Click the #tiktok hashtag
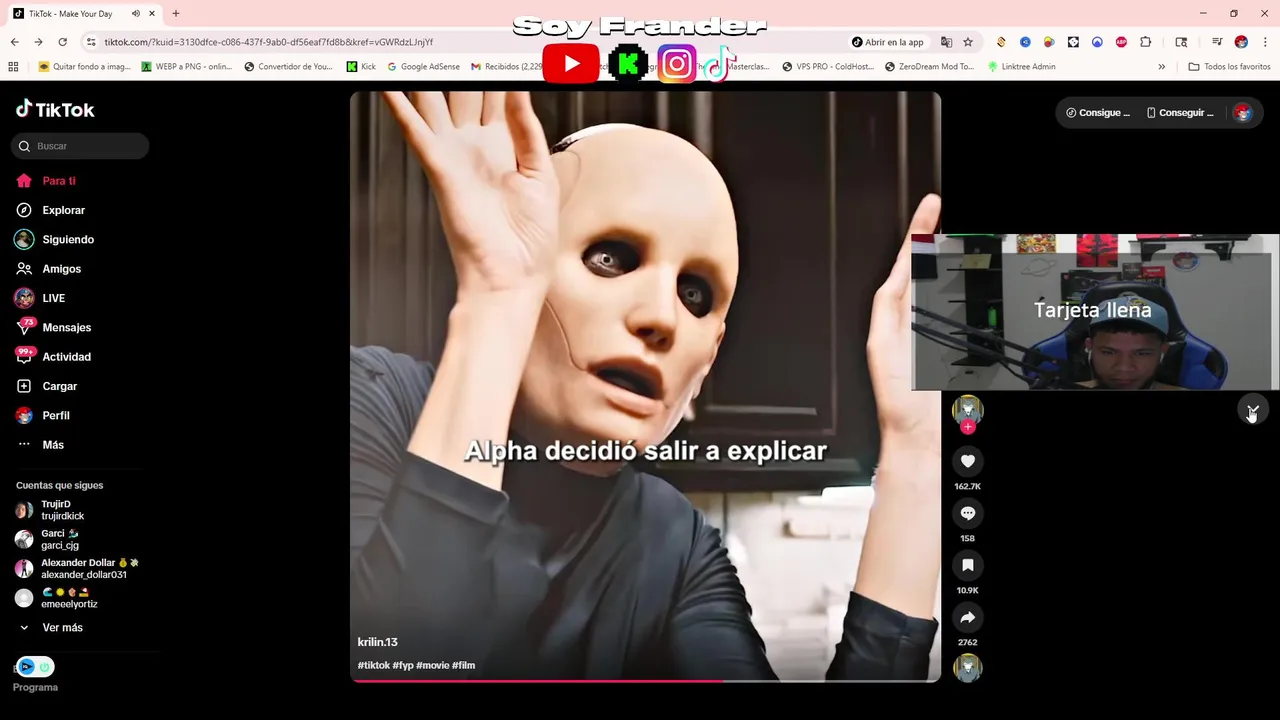Screen dimensions: 1280x720 tap(374, 665)
